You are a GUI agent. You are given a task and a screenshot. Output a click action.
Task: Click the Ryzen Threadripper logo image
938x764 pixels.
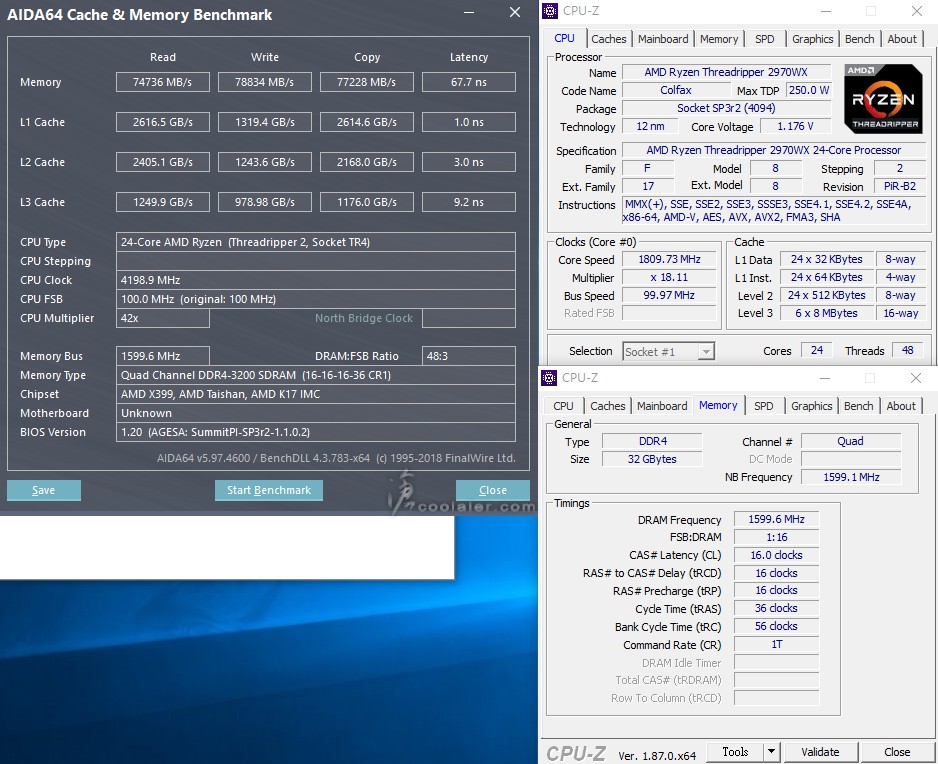883,99
